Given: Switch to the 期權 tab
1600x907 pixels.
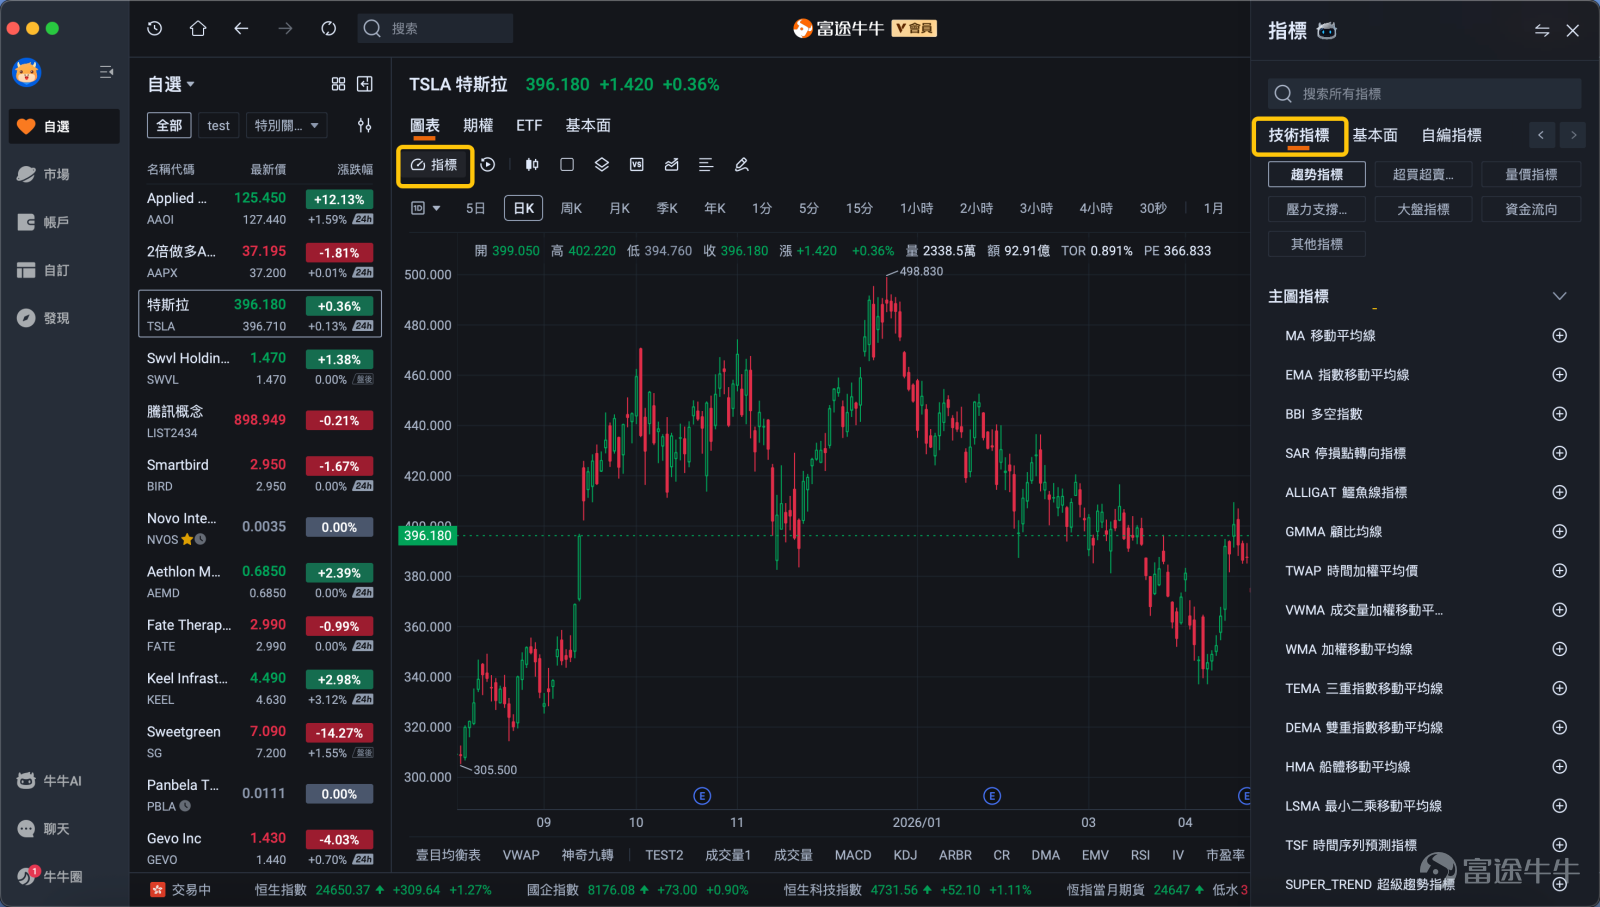Looking at the screenshot, I should [x=478, y=126].
